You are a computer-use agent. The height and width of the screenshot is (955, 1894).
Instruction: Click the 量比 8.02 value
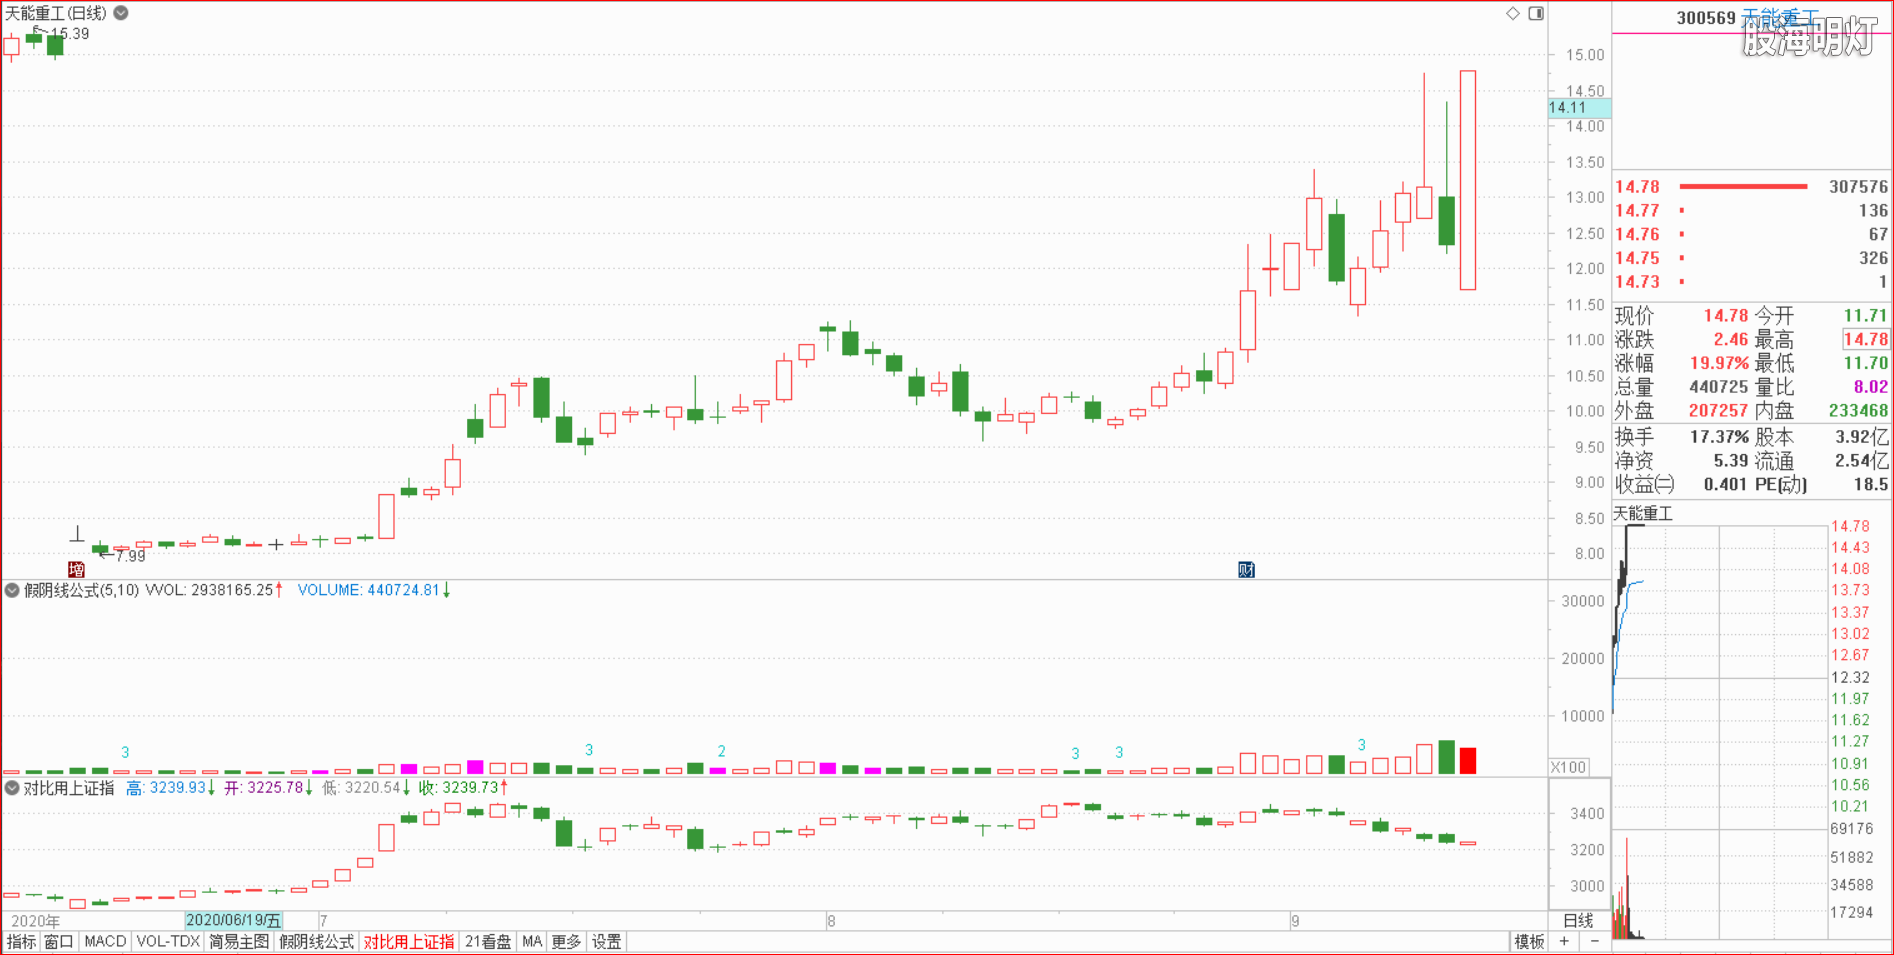click(x=1871, y=387)
